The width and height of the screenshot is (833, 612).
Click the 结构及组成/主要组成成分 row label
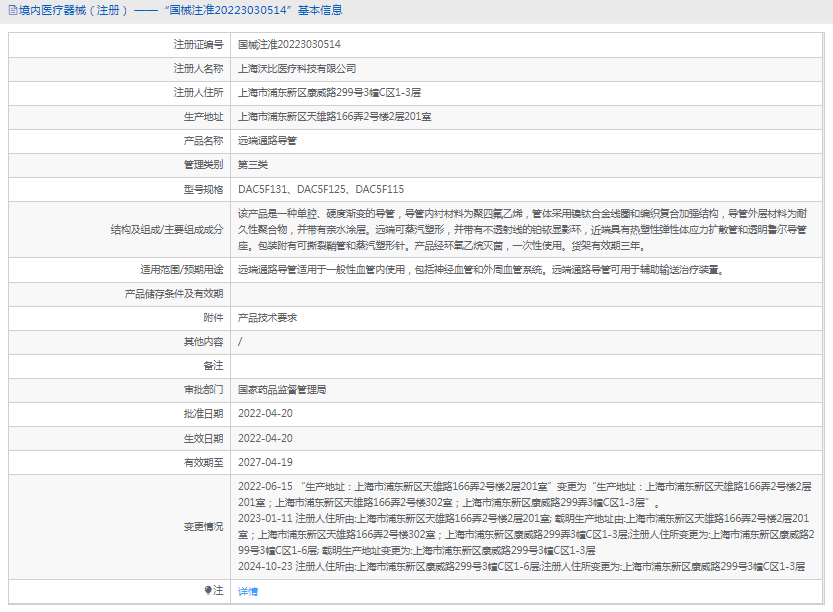(x=167, y=230)
